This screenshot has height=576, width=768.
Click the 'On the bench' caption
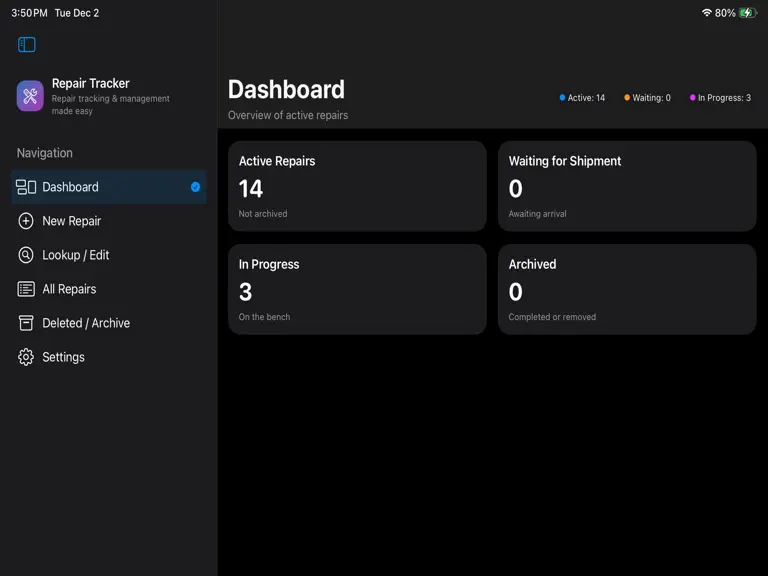point(264,317)
